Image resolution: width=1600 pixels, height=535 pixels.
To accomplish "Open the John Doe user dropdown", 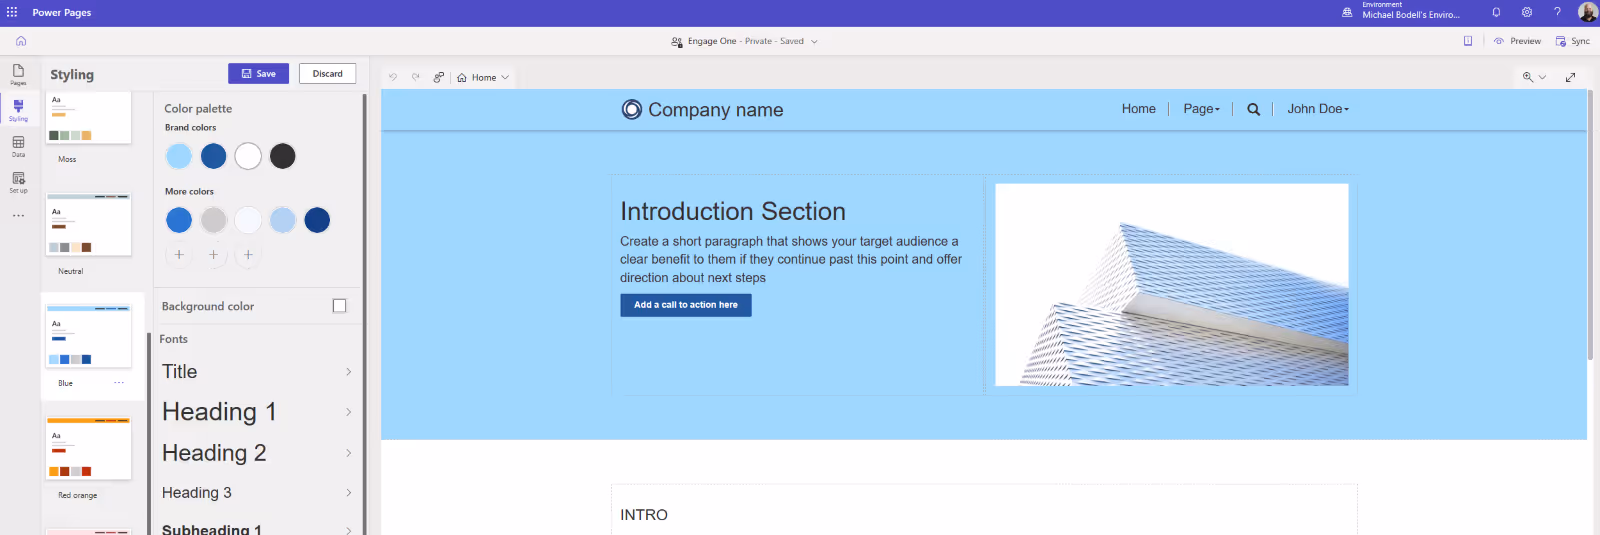I will [x=1318, y=109].
